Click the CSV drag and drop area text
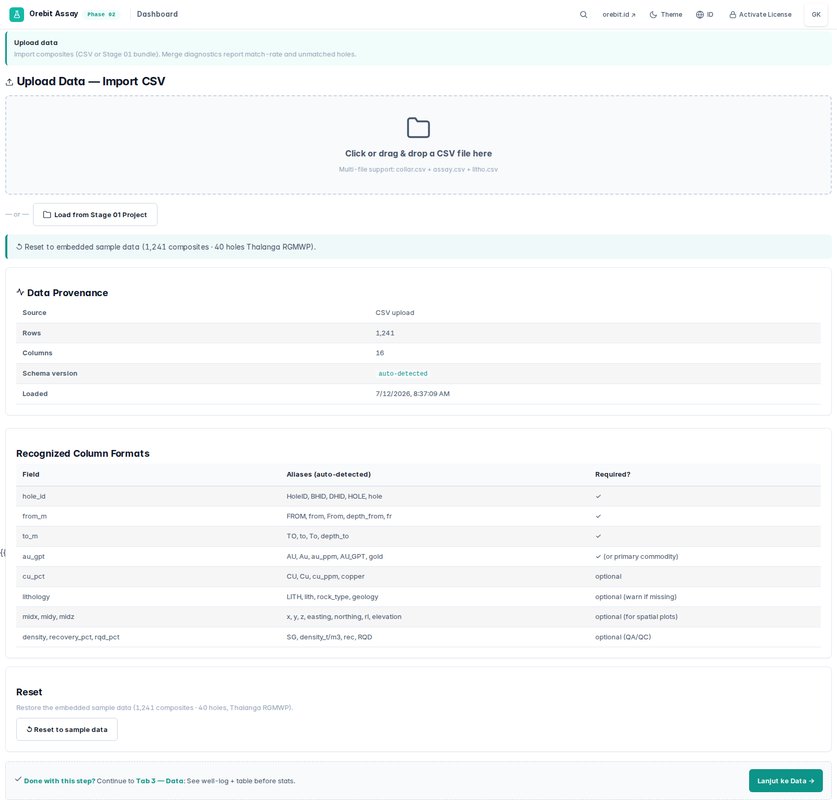Image resolution: width=837 pixels, height=800 pixels. pos(418,154)
